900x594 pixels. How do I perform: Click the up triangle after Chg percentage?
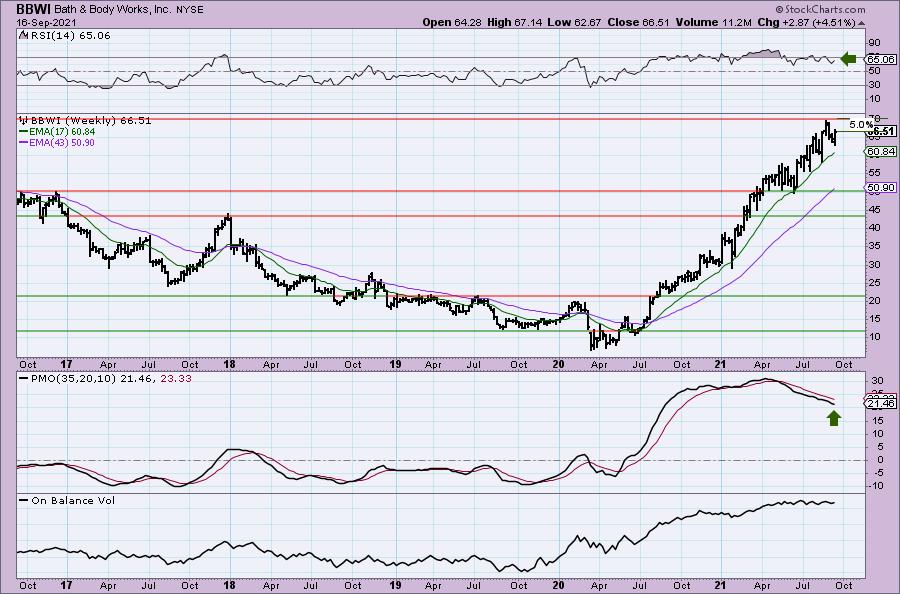click(862, 23)
